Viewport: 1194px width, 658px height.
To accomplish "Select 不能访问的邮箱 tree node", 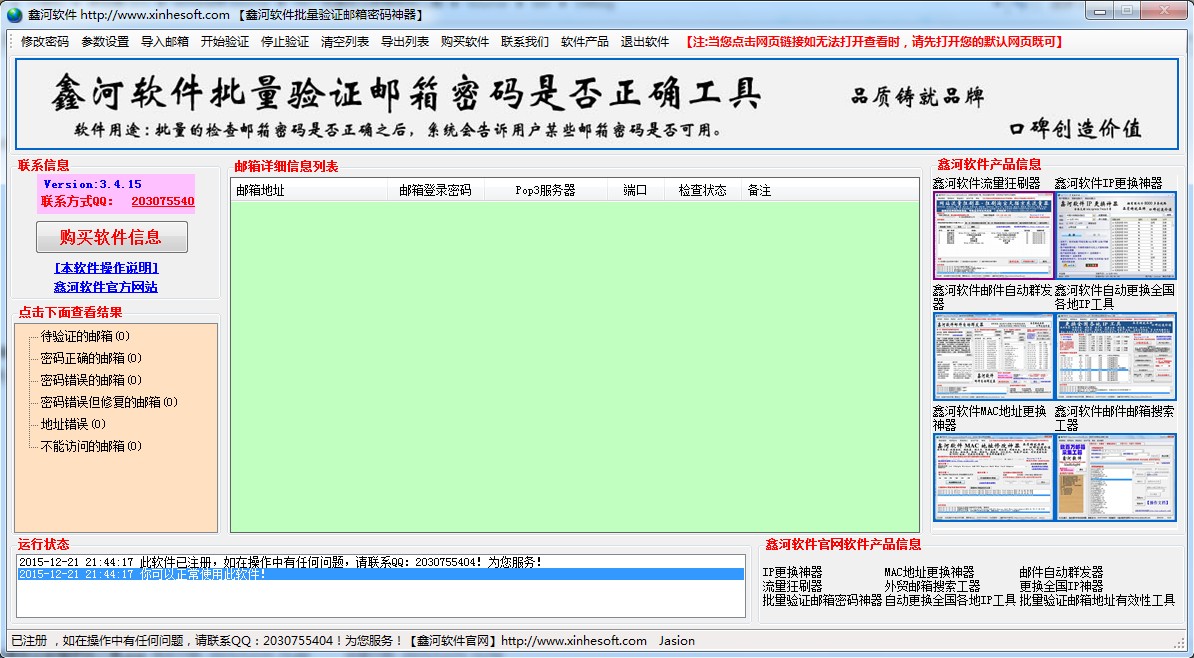I will [x=91, y=446].
